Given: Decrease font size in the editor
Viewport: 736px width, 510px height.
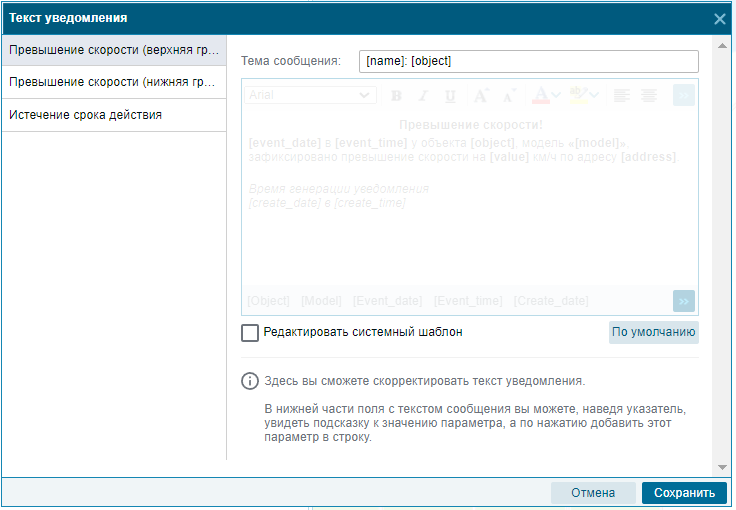Looking at the screenshot, I should coord(509,96).
